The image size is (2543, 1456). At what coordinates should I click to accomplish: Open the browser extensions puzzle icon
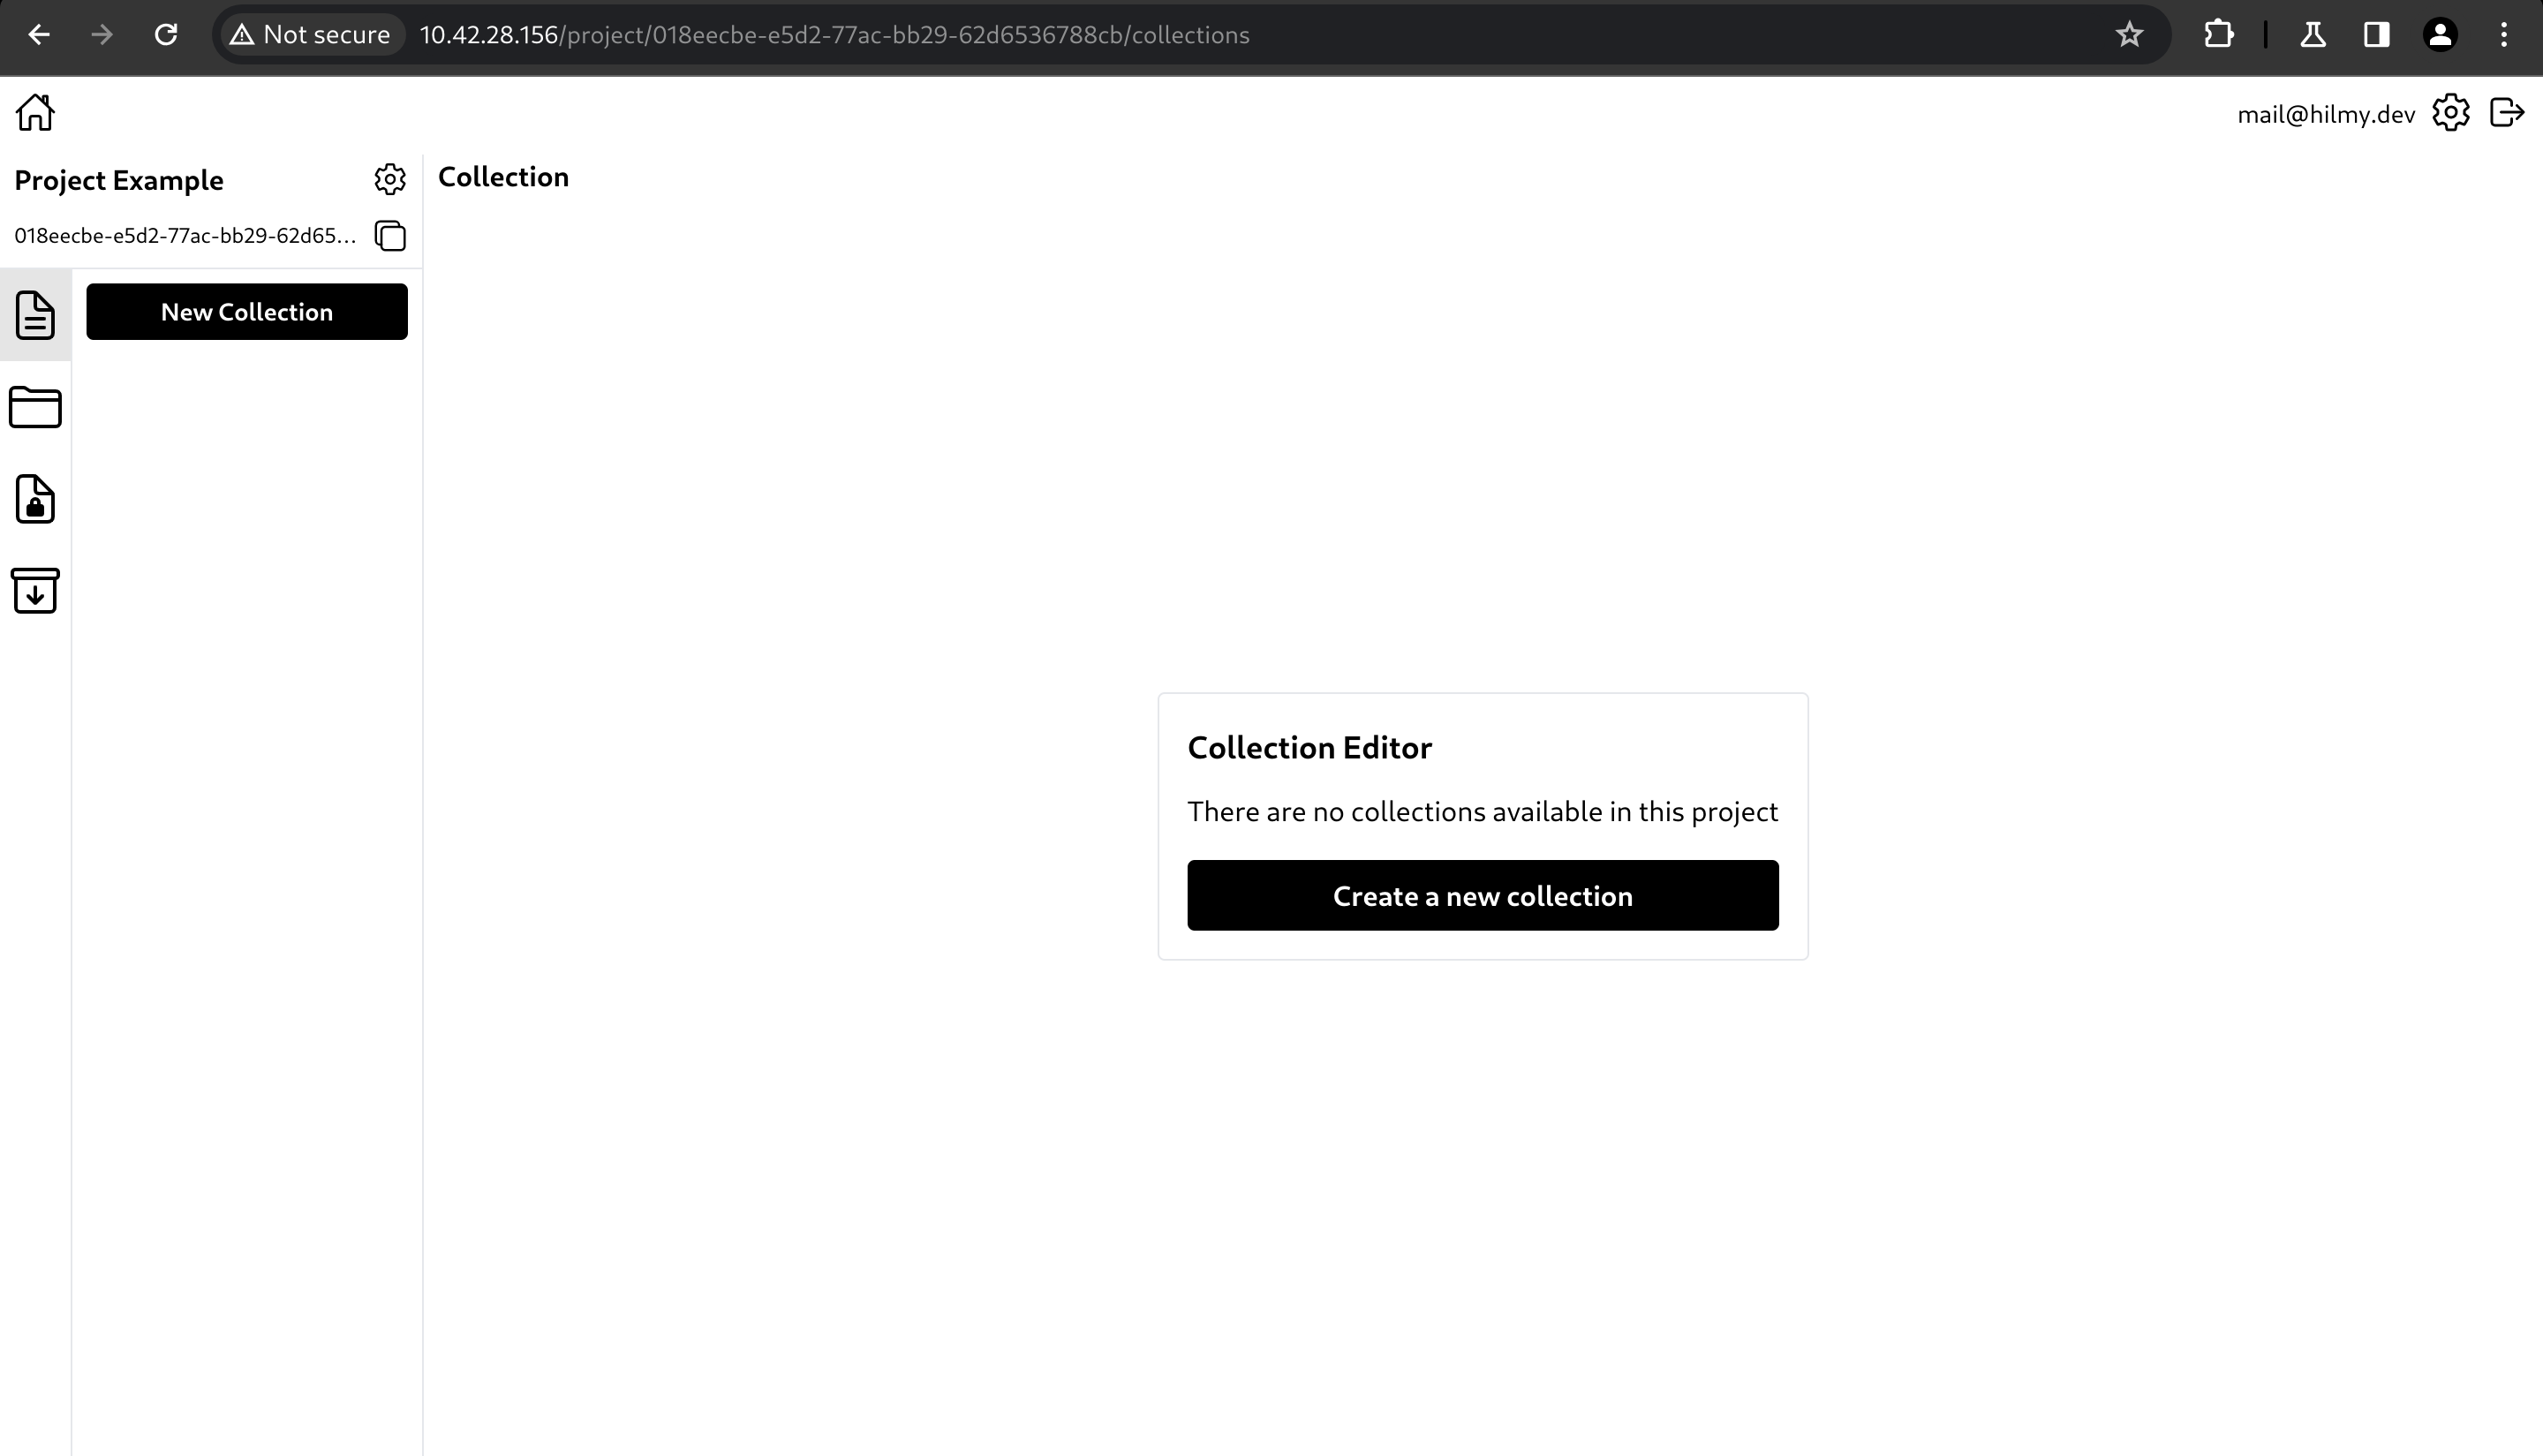coord(2219,34)
